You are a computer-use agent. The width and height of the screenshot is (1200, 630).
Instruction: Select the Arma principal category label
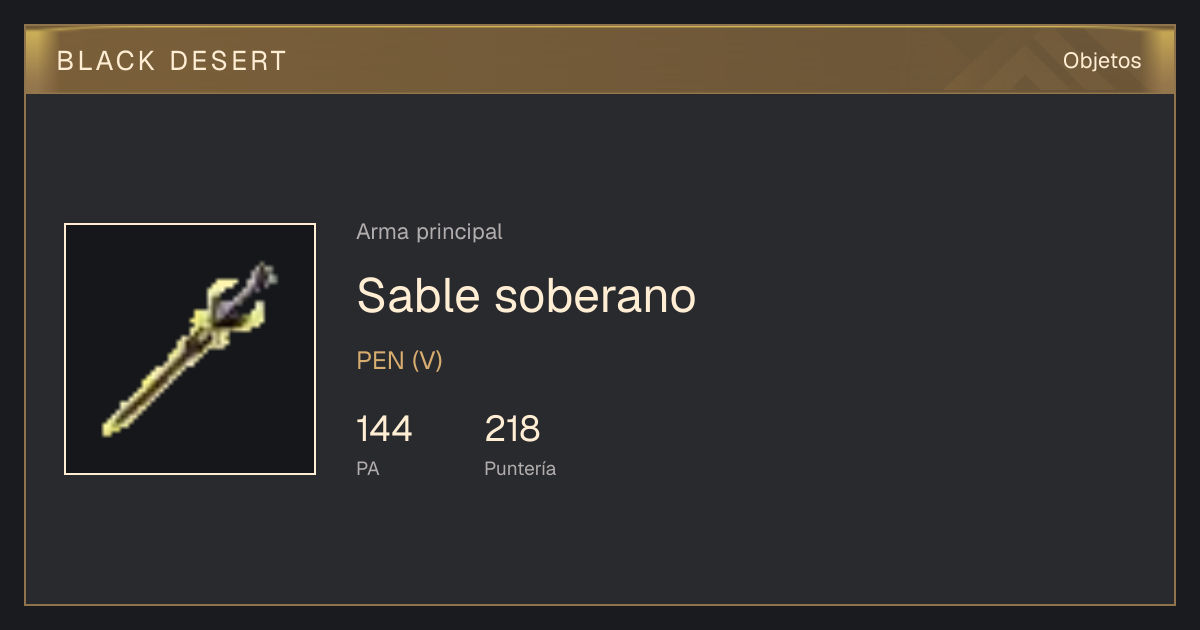click(x=429, y=232)
